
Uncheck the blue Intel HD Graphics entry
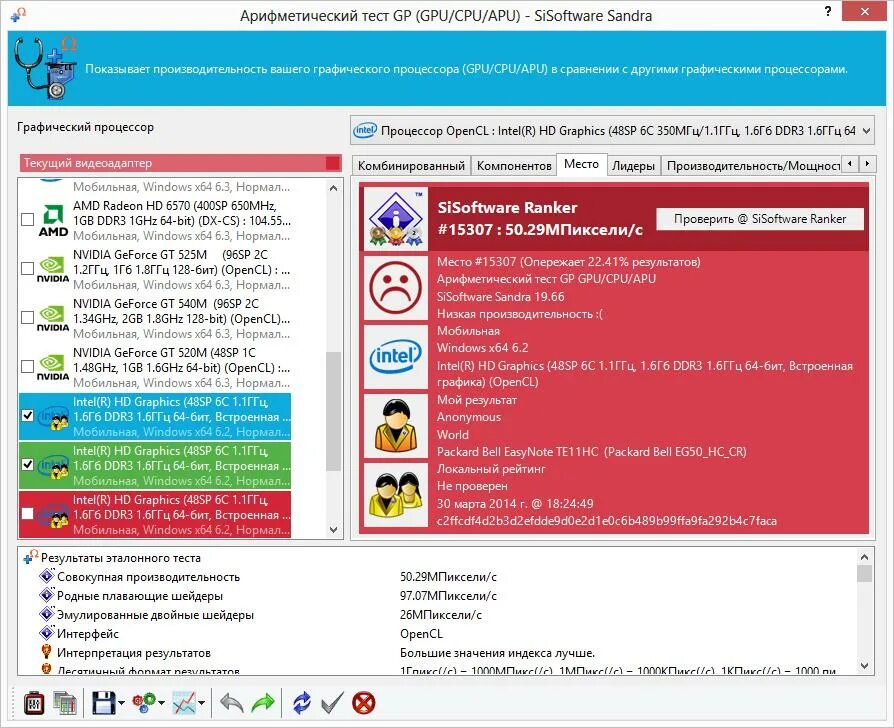[x=27, y=416]
